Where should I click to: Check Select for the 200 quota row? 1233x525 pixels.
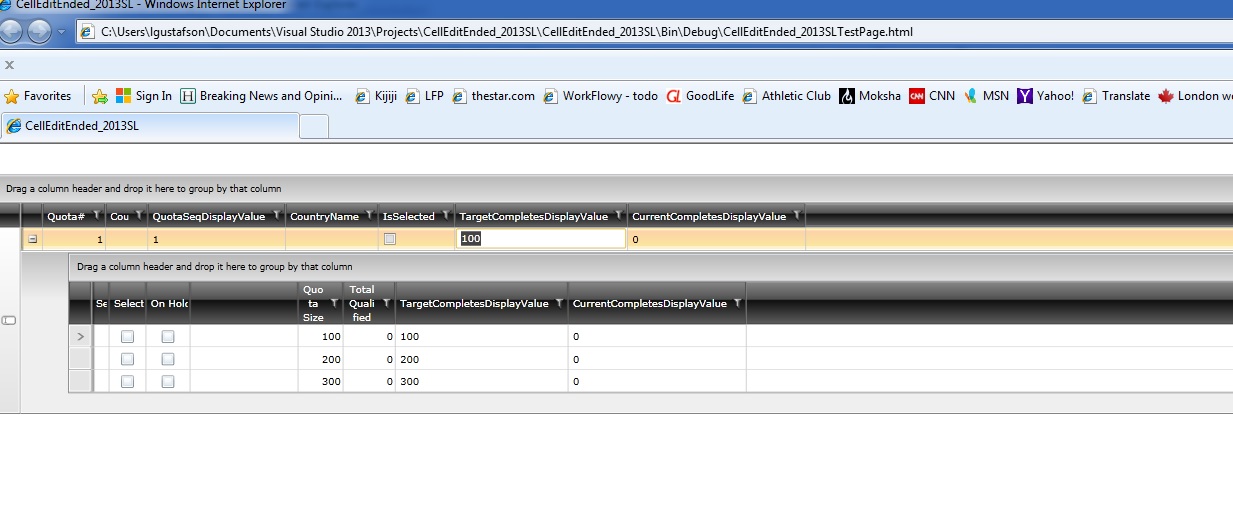[127, 359]
